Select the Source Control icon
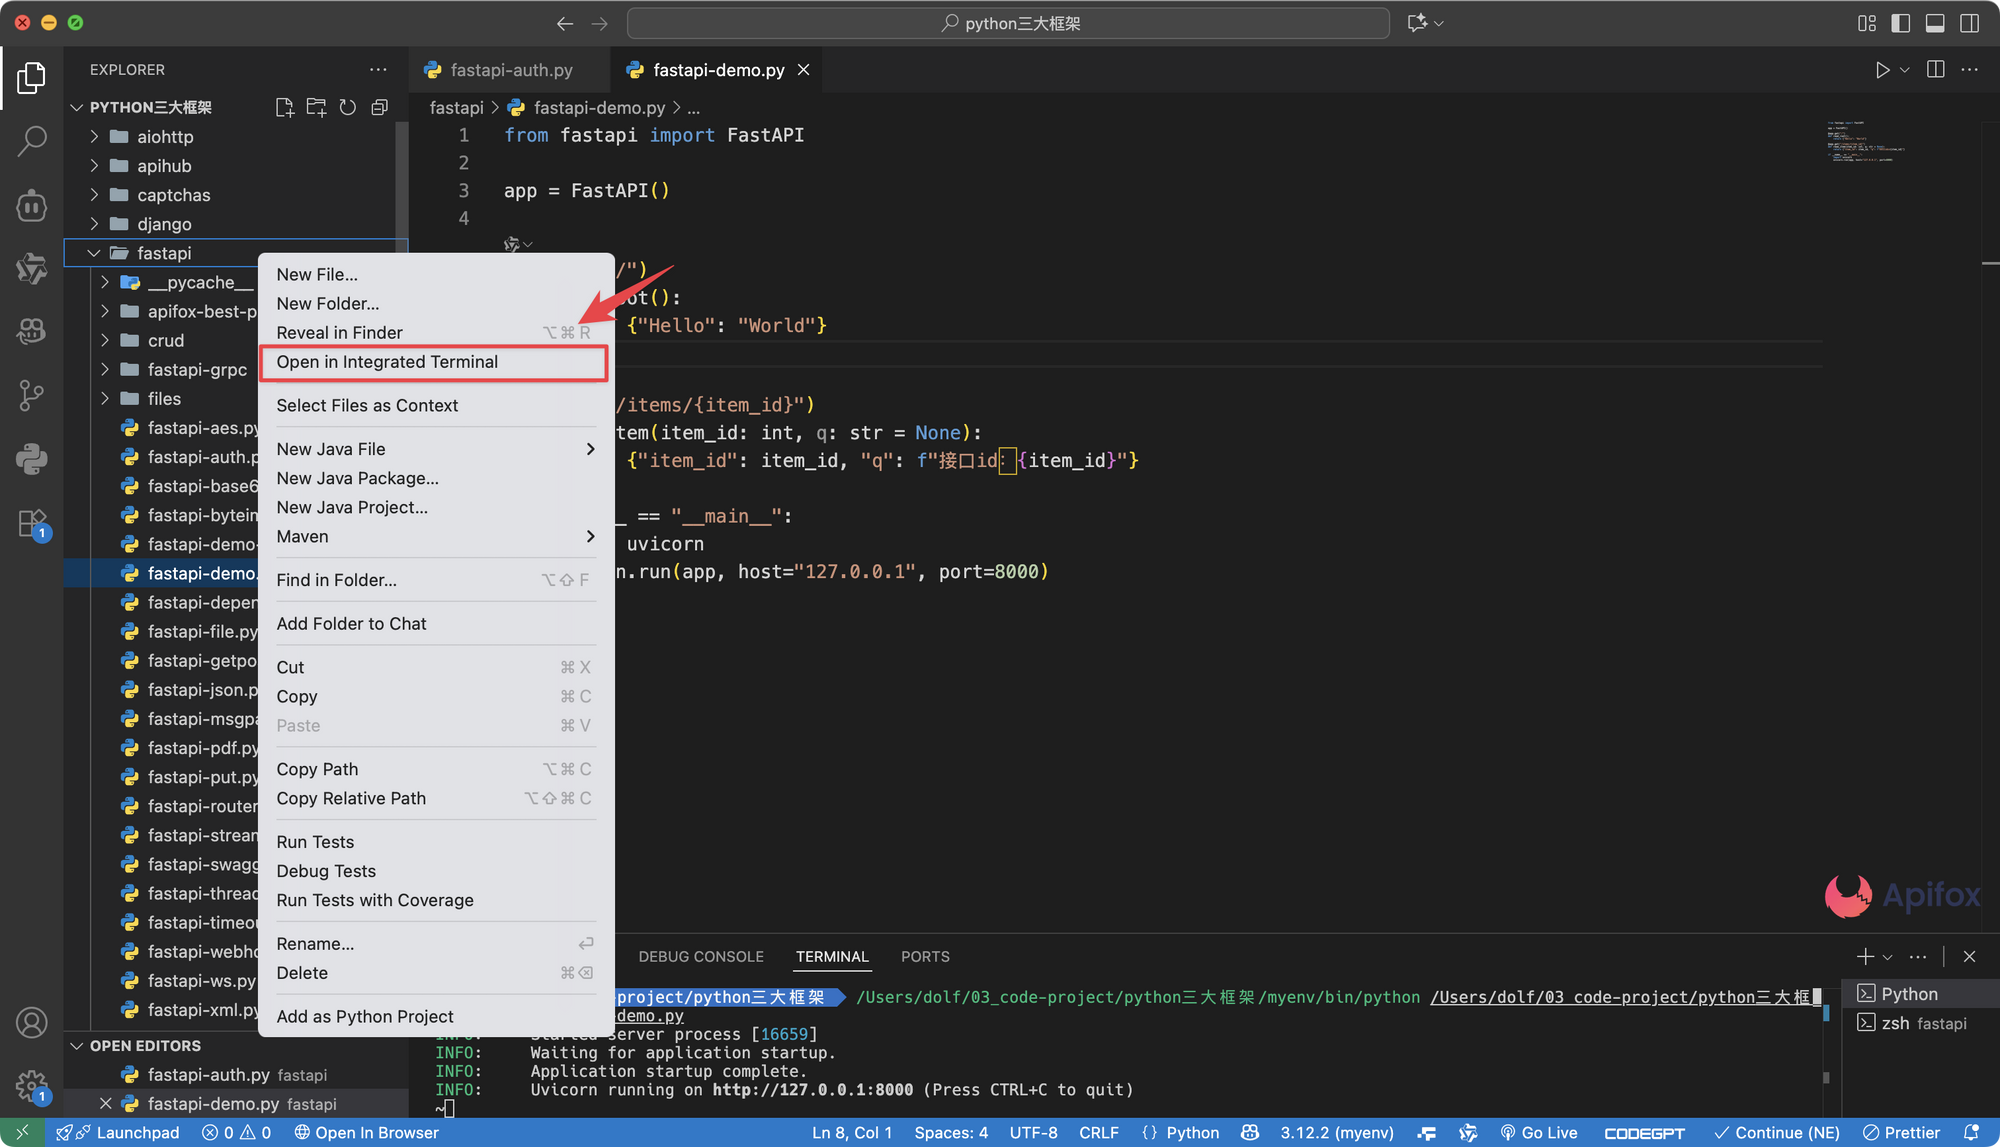Viewport: 2000px width, 1147px height. point(31,395)
